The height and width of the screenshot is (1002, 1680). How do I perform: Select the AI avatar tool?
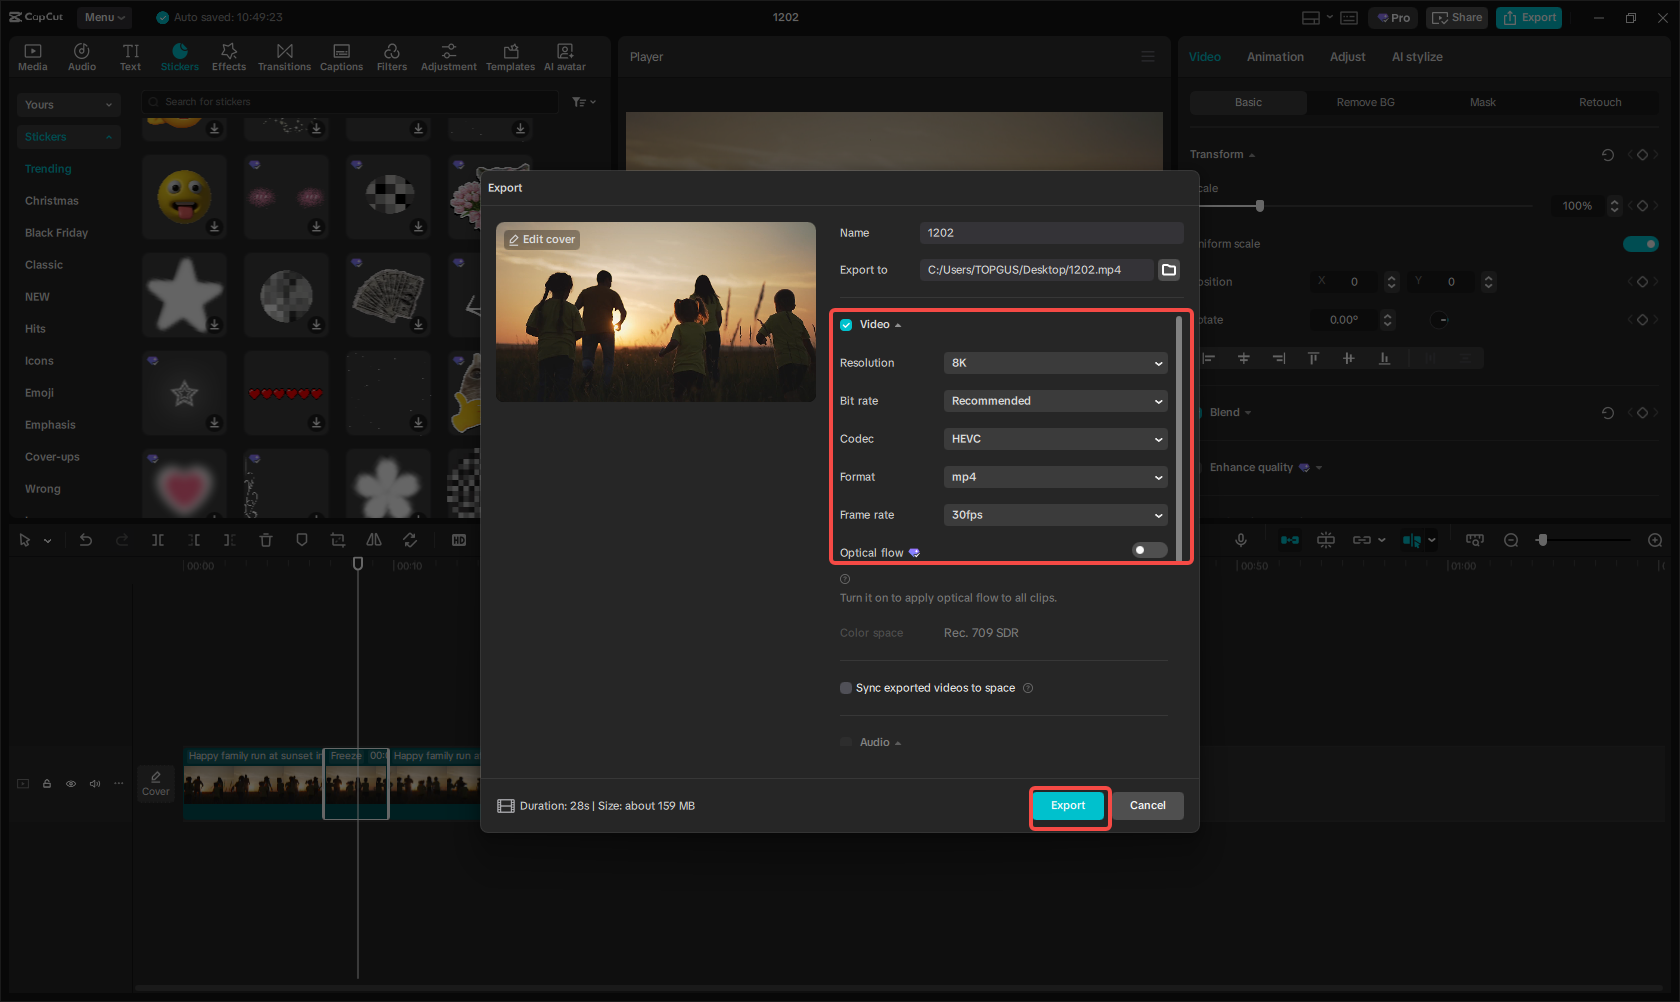(x=564, y=55)
